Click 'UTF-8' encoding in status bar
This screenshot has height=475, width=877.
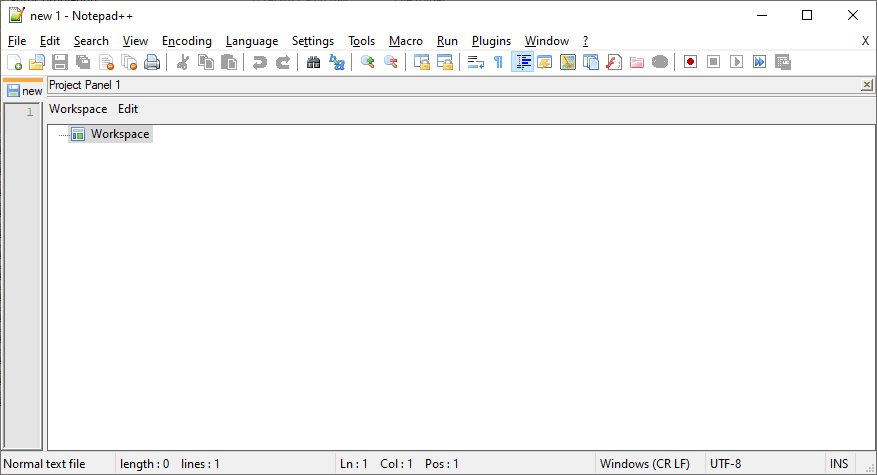point(725,464)
